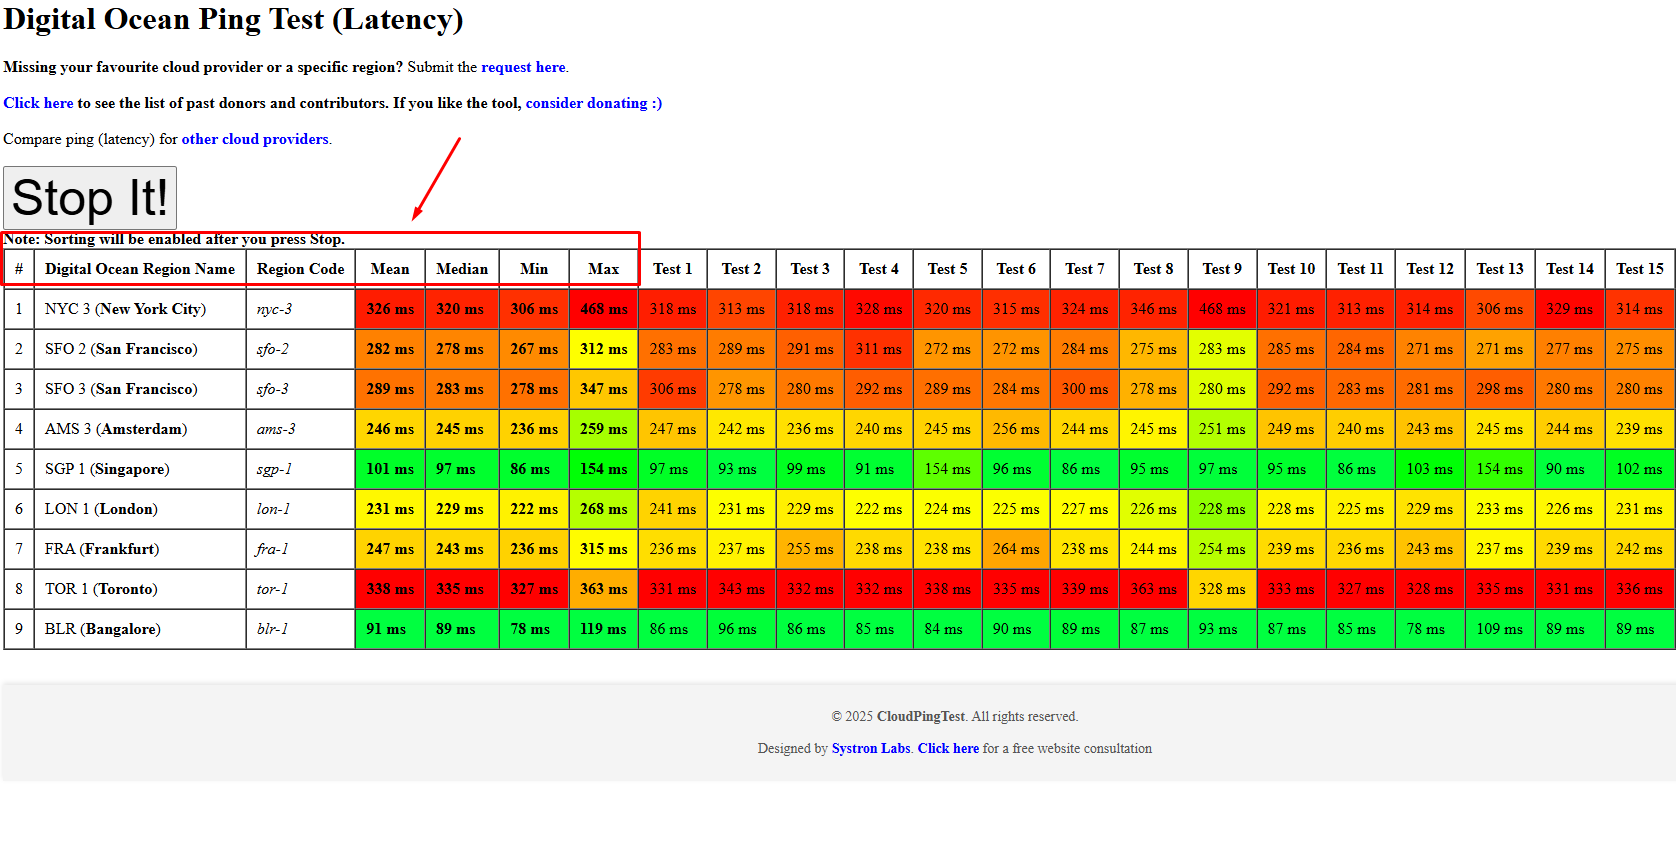Click the Test 5 column header
This screenshot has width=1676, height=857.
(948, 269)
